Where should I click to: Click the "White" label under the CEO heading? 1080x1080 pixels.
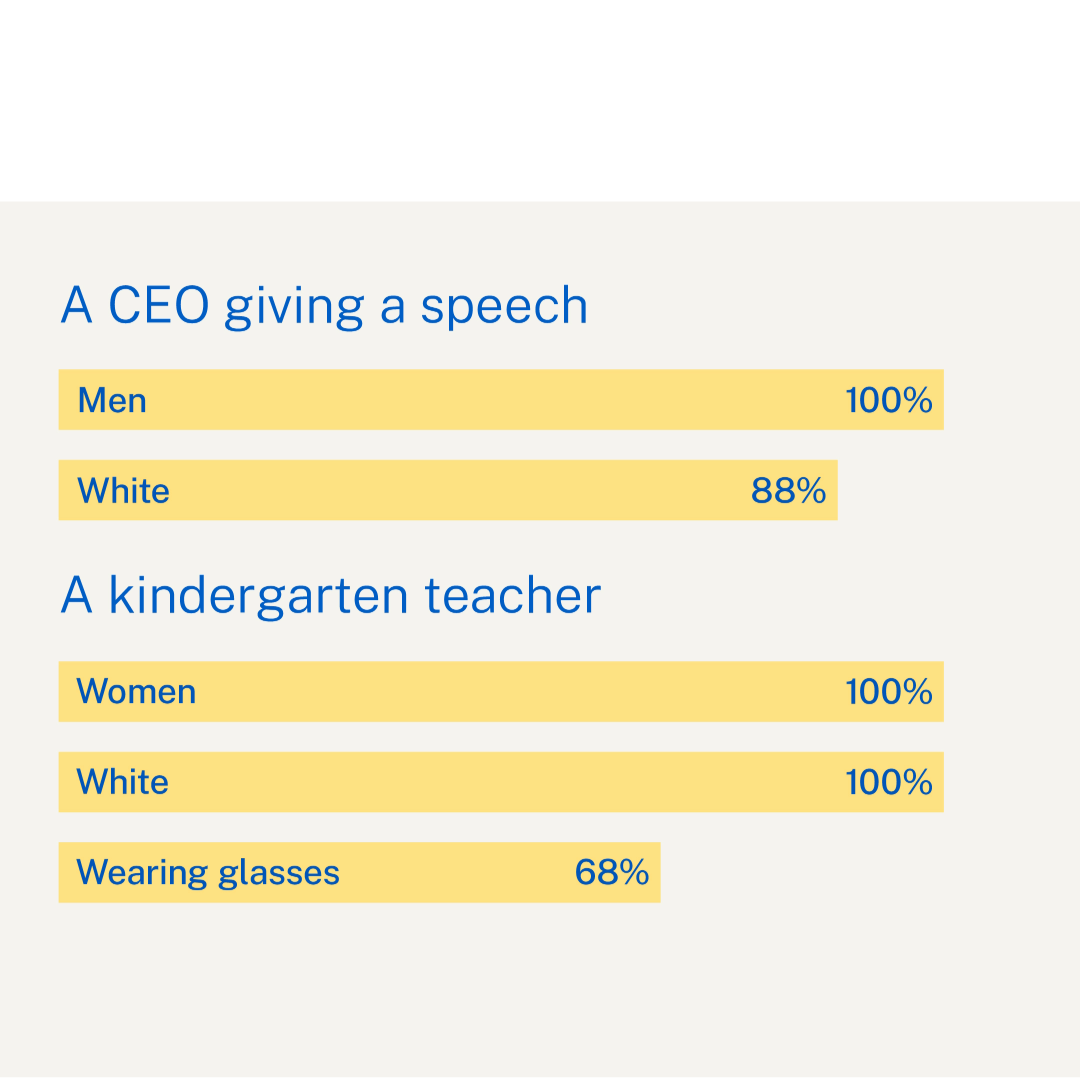(123, 491)
